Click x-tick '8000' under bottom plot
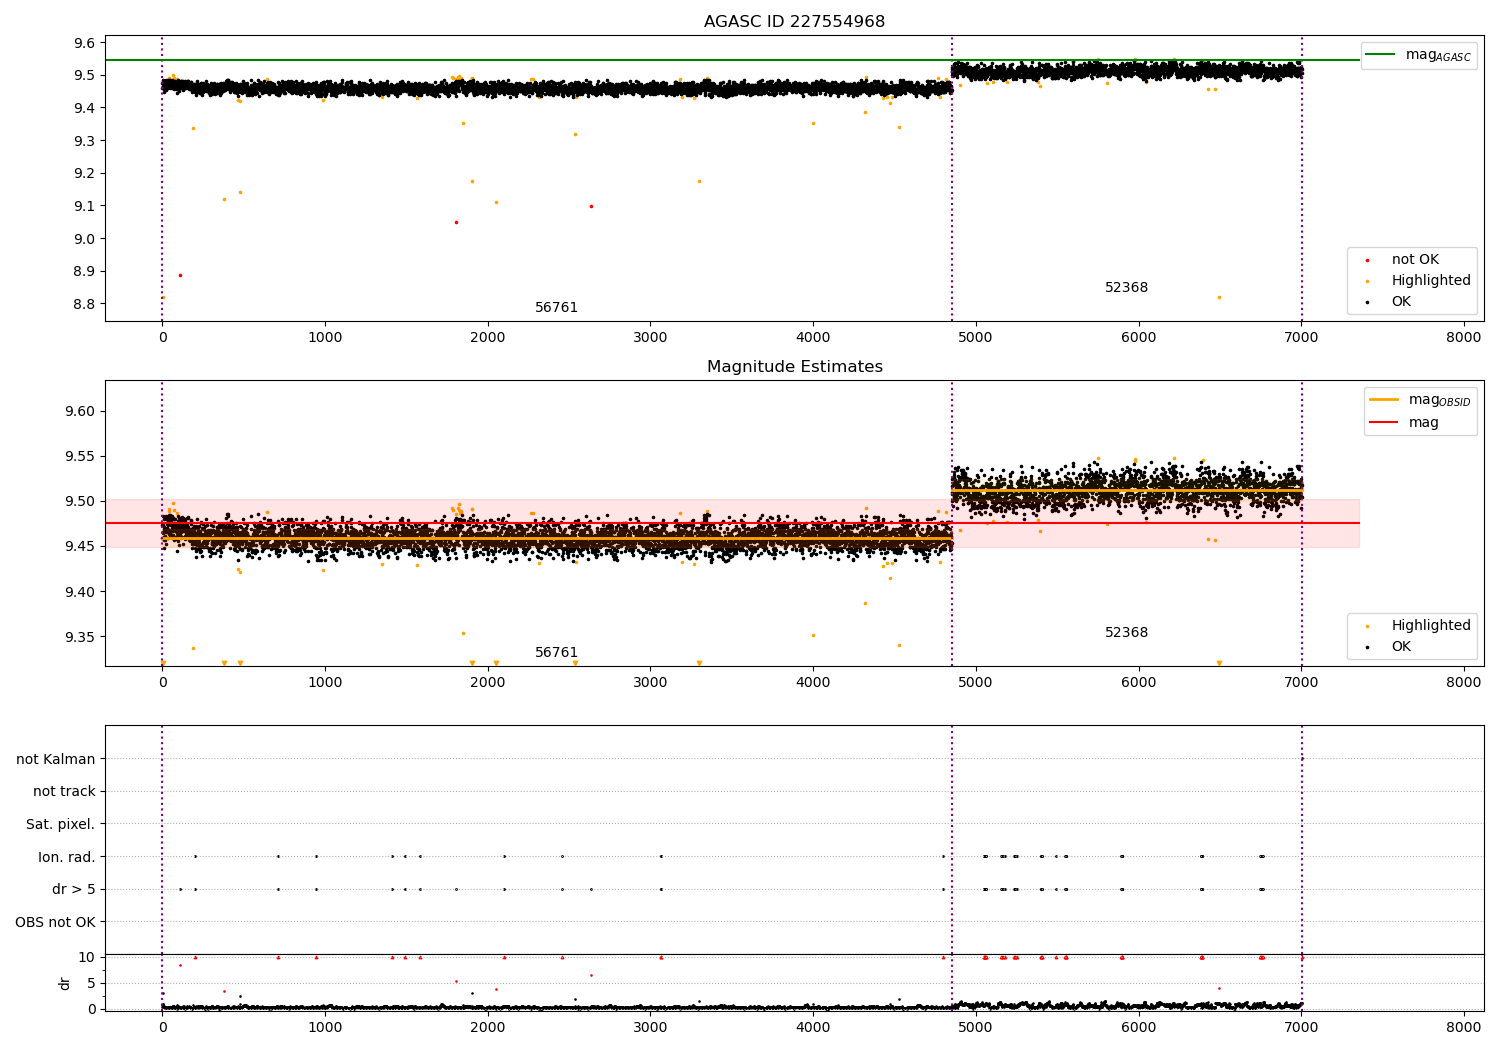Screen dimensions: 1500x1050 1464,1027
